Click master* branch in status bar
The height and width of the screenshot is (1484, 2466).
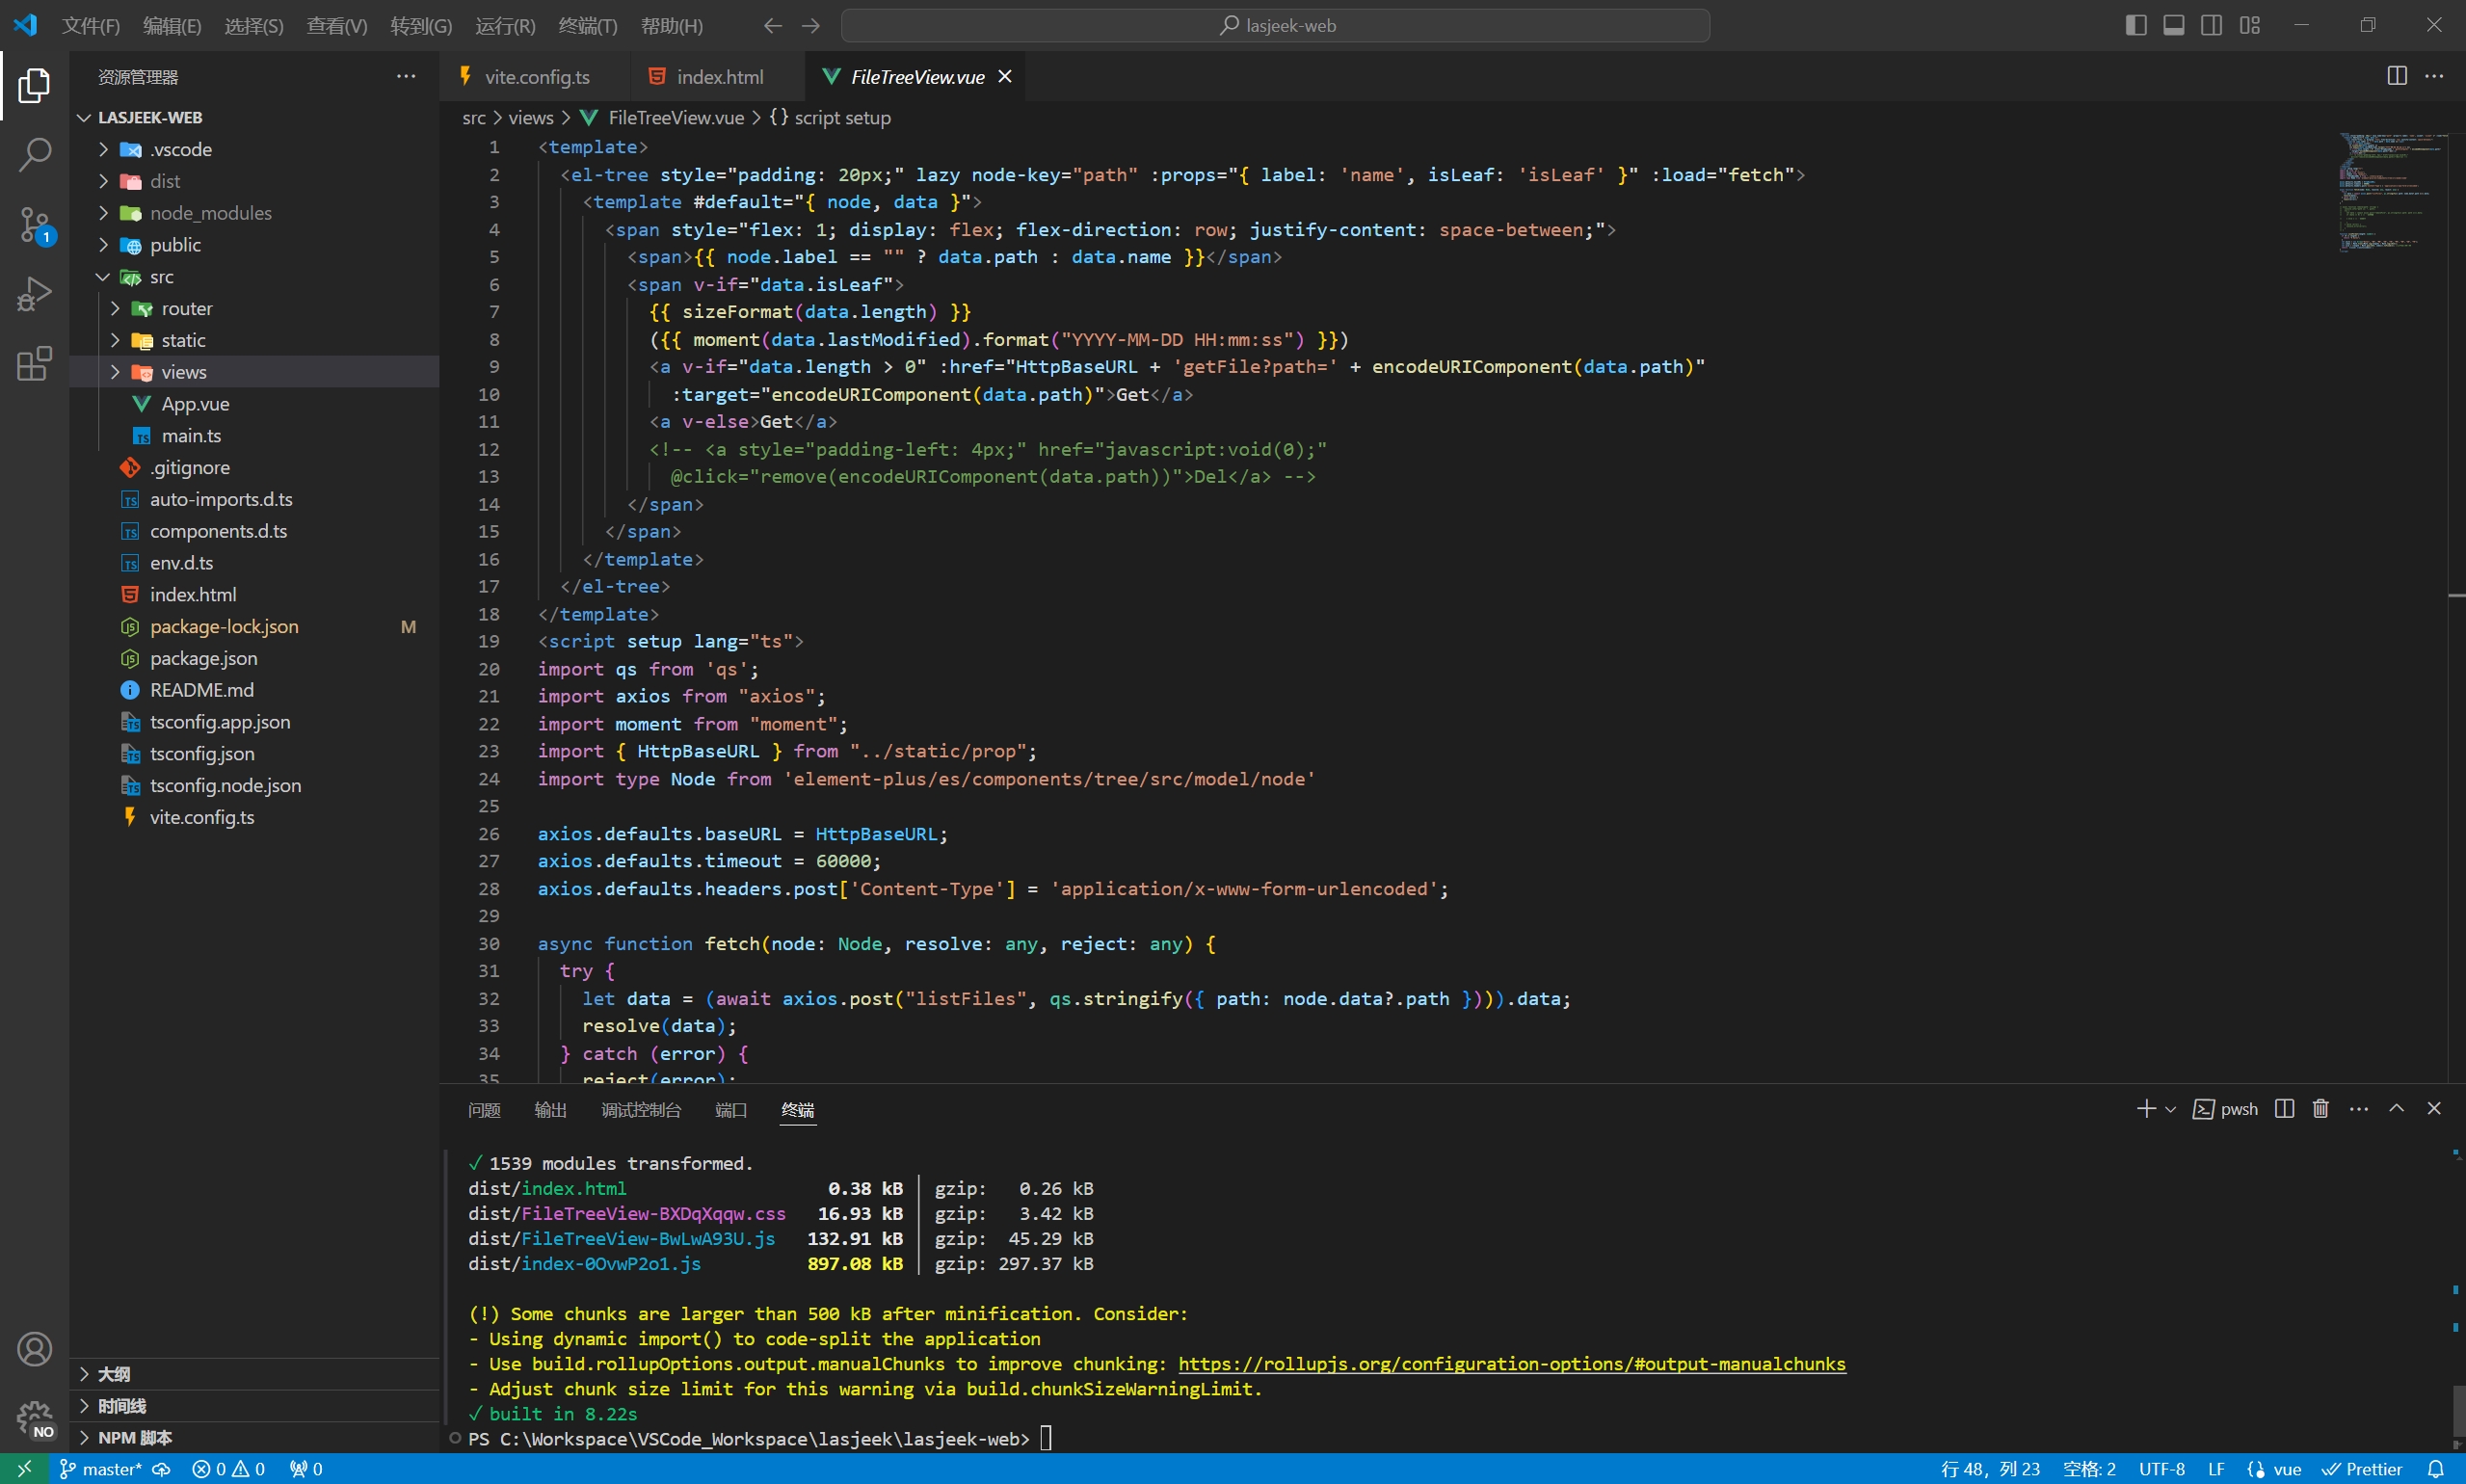pos(101,1469)
